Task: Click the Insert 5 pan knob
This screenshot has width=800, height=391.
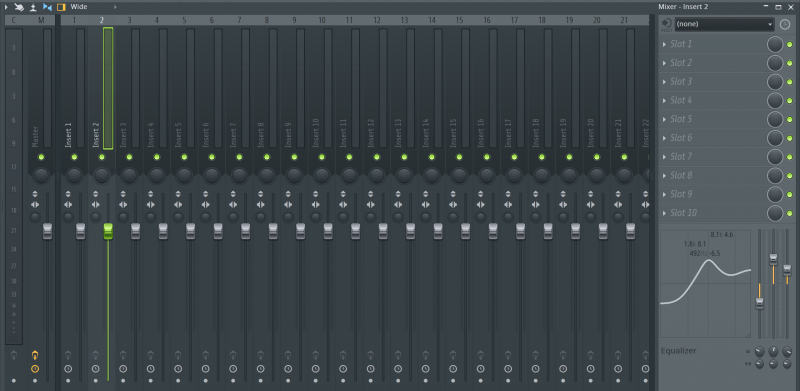Action: pos(184,176)
